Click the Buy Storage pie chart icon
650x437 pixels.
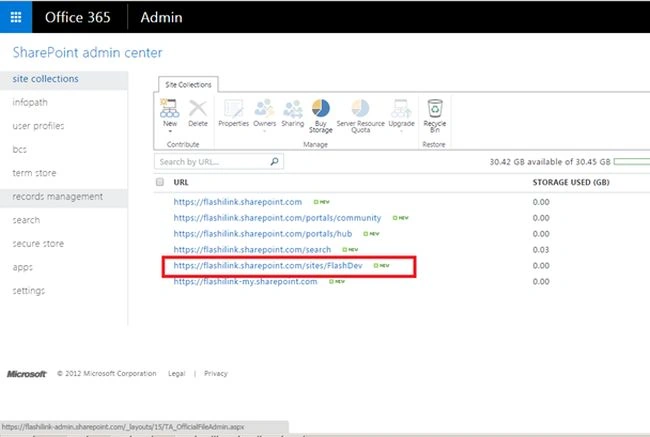(320, 108)
